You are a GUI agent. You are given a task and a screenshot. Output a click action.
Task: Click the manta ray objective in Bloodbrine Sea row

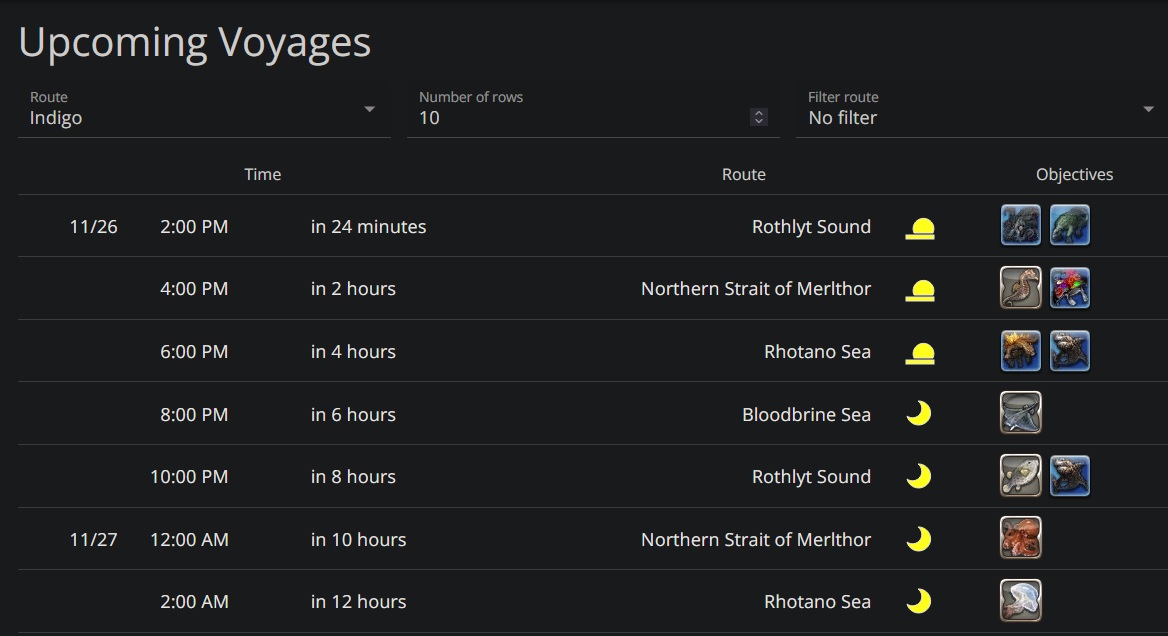1021,413
